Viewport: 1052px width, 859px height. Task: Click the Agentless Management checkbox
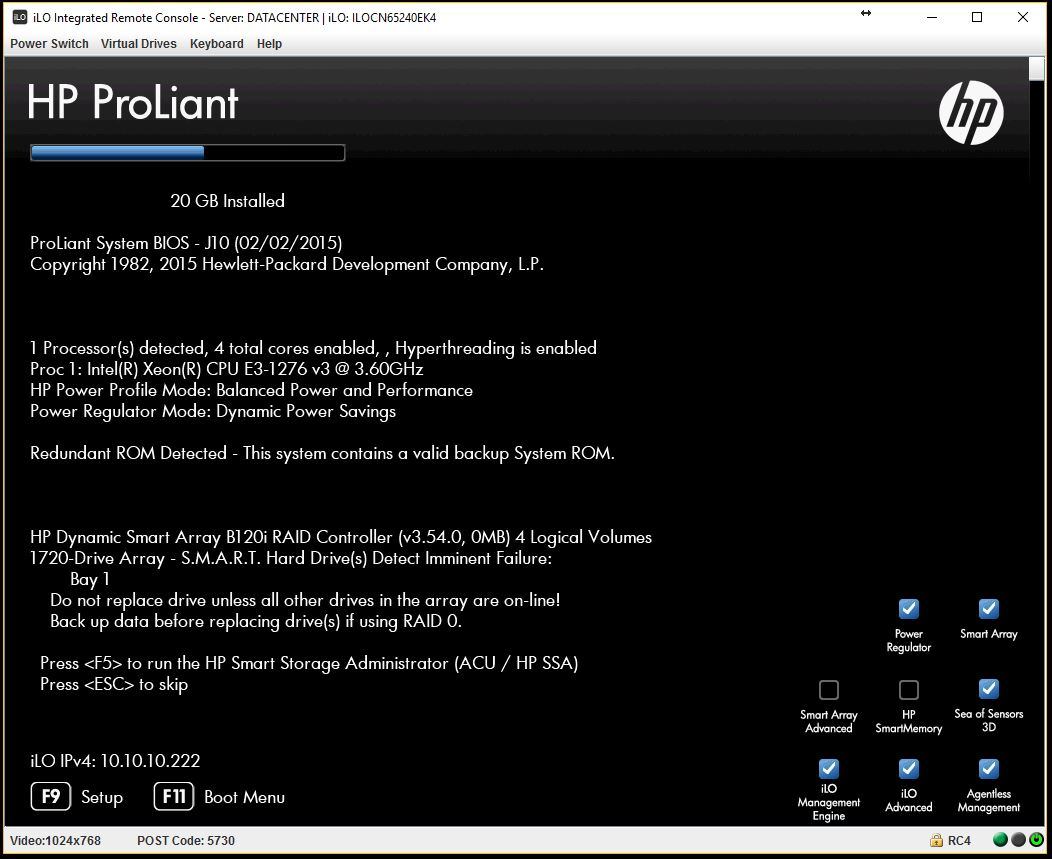[x=988, y=768]
